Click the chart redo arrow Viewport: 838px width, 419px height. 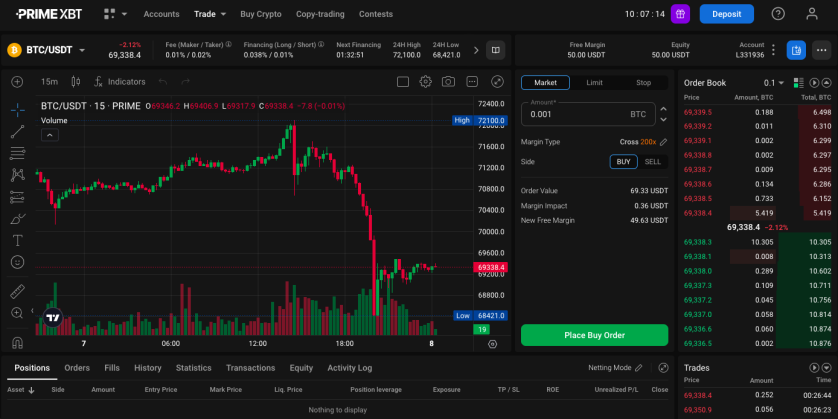point(185,82)
